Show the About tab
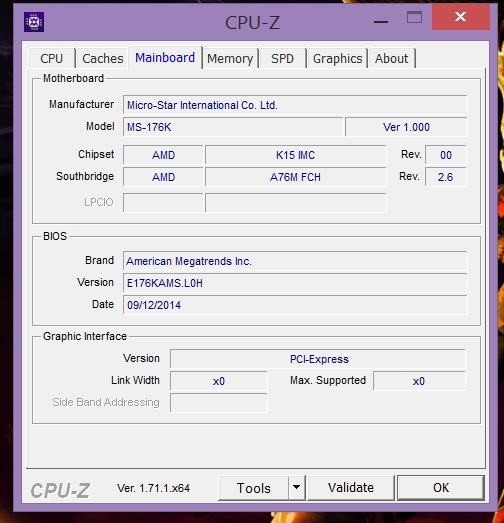Viewport: 504px width, 523px height. pyautogui.click(x=392, y=59)
